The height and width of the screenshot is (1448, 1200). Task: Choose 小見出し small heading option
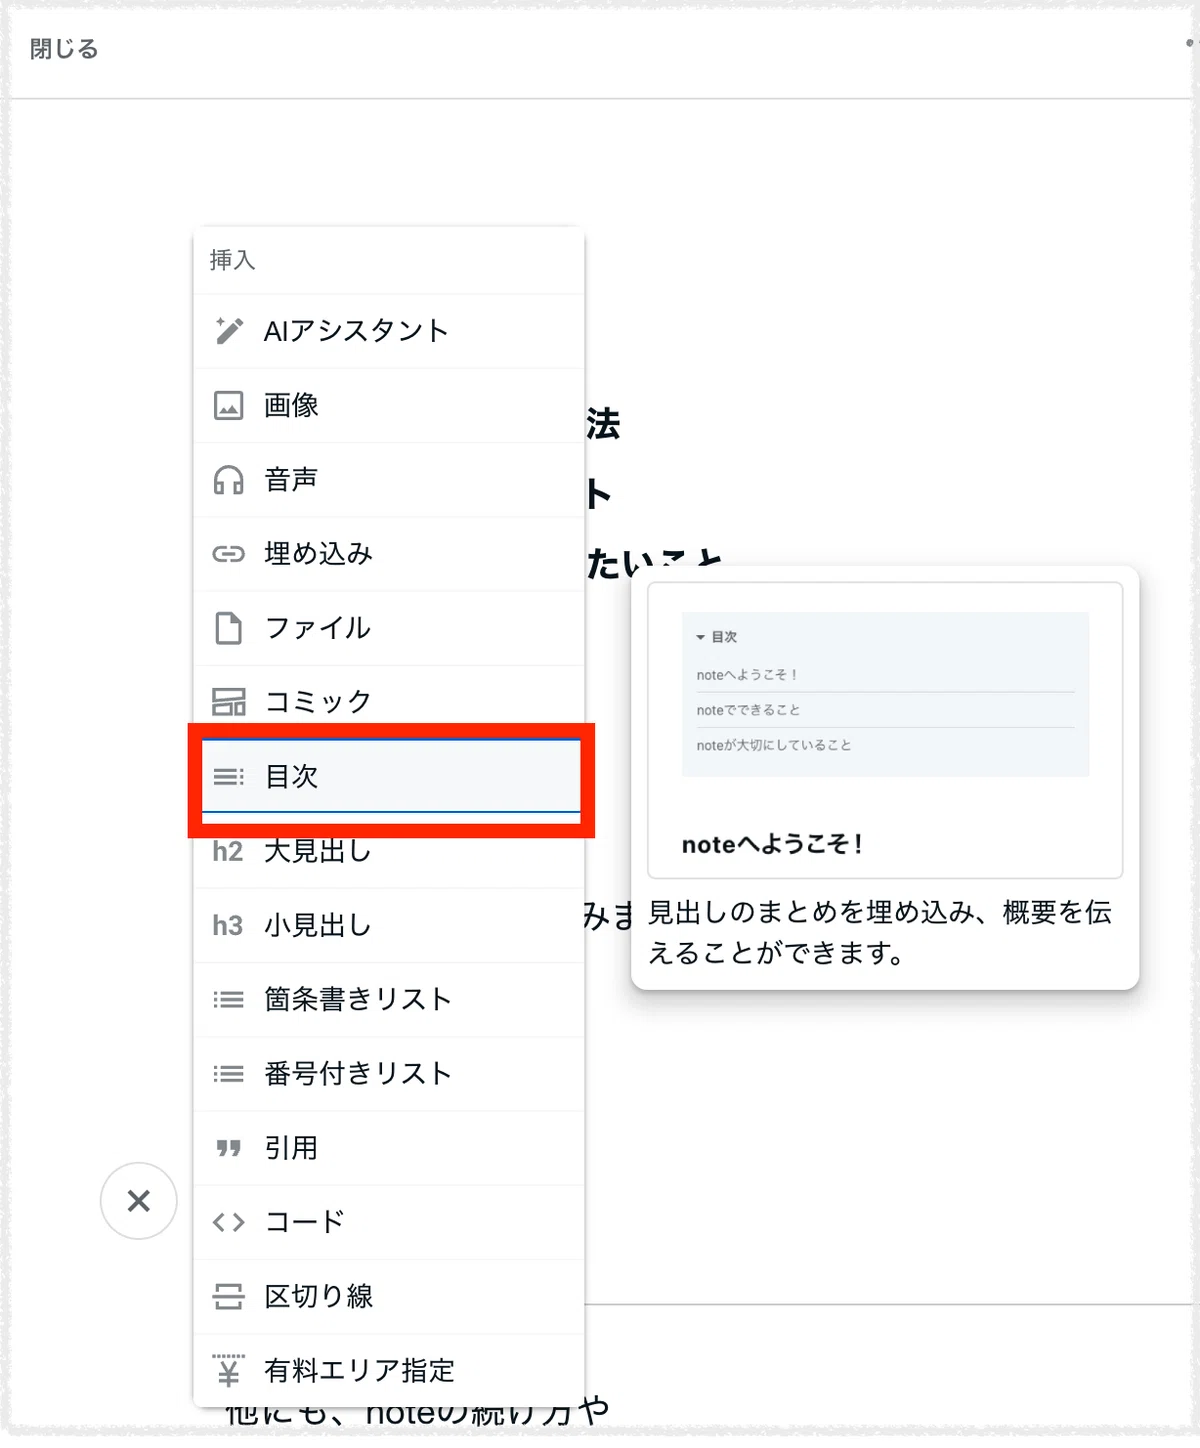[389, 926]
